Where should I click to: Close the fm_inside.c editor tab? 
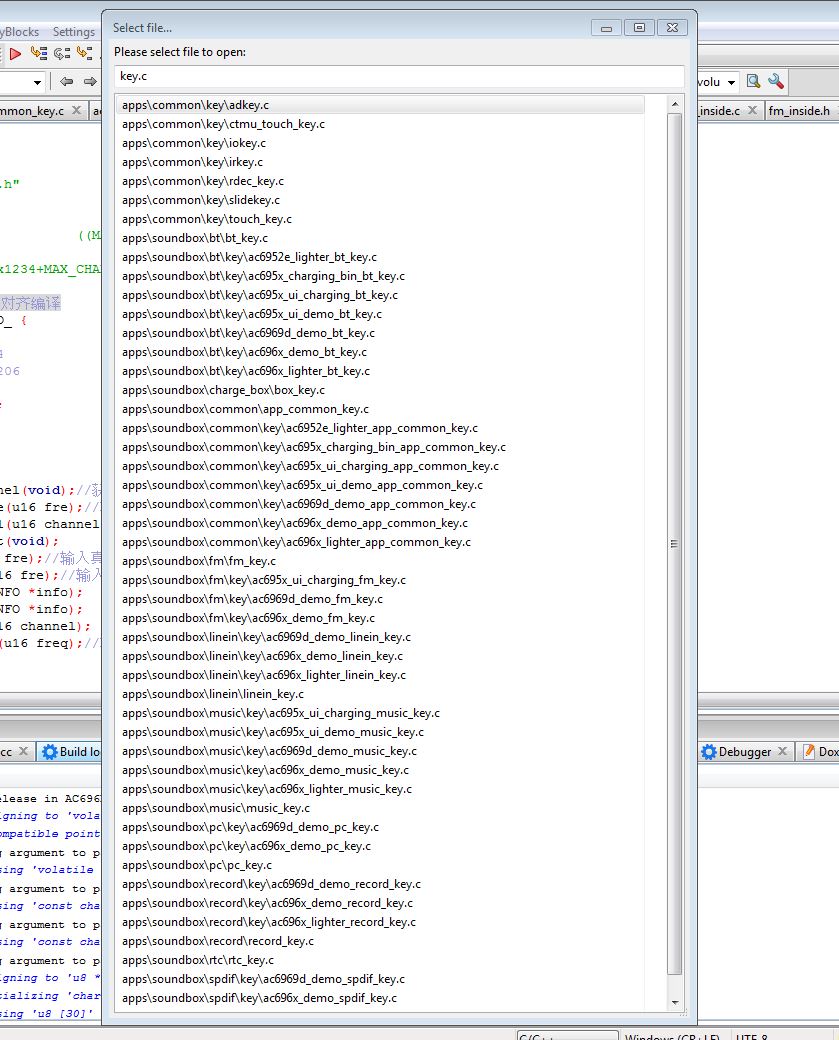point(752,111)
